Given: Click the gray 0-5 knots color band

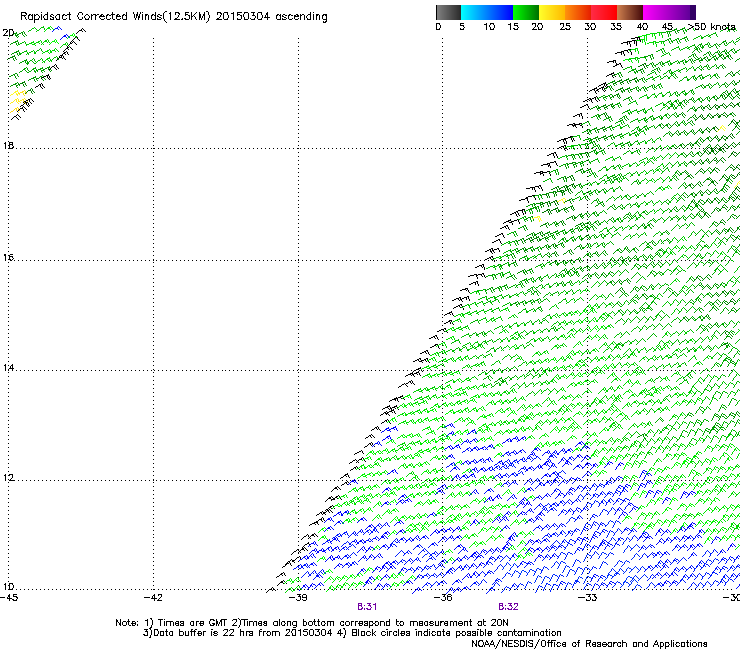Looking at the screenshot, I should [448, 12].
